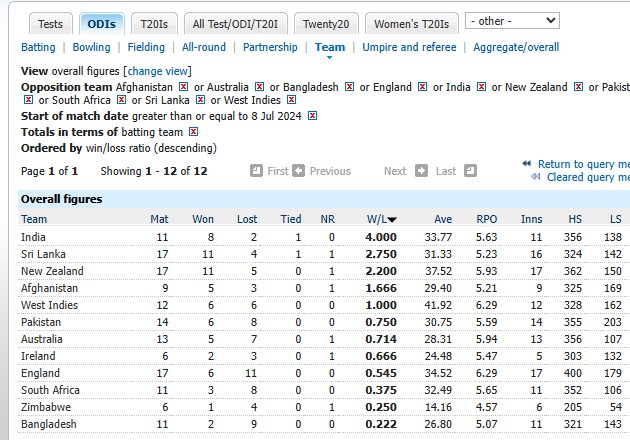The image size is (630, 440).
Task: Open Aggregate/overall records
Action: (516, 47)
